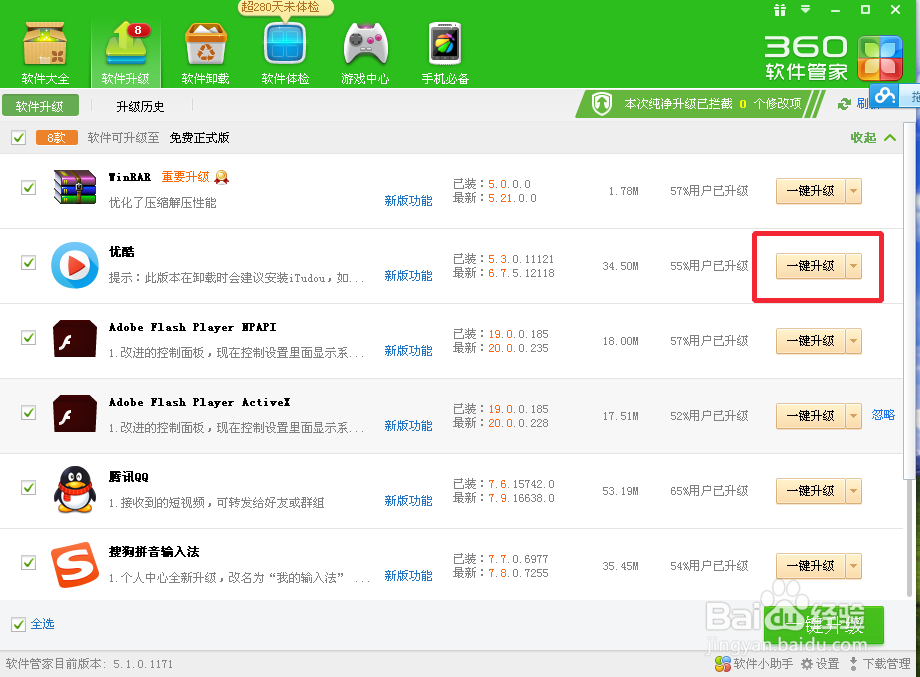Switch to the 软件升级 sub-tab
The width and height of the screenshot is (920, 677).
coord(40,106)
